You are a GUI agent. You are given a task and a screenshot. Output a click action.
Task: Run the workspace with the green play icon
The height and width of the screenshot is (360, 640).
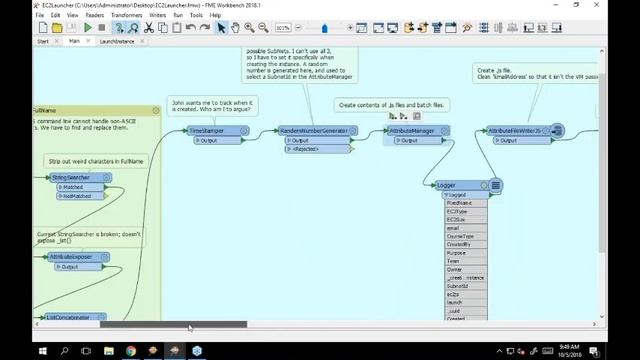(88, 28)
